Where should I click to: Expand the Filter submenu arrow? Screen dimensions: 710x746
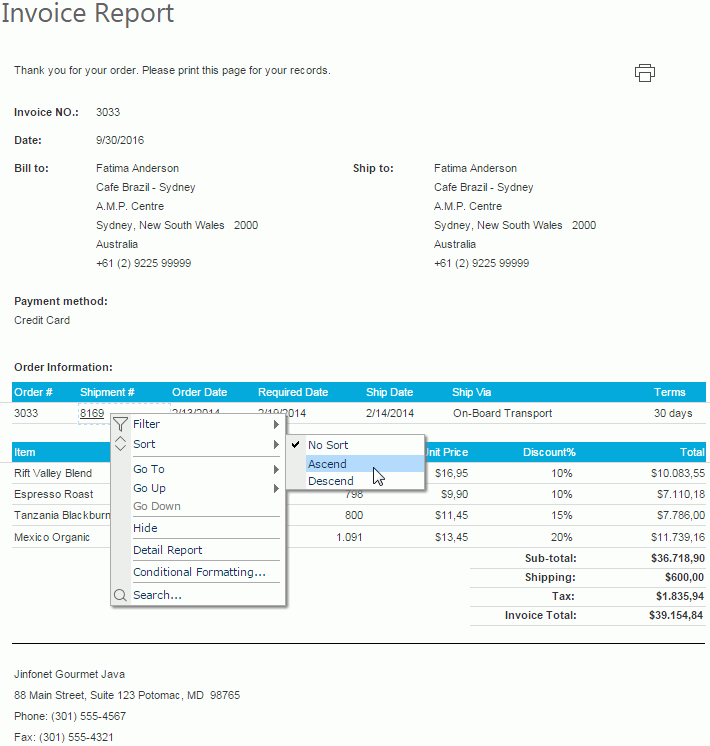click(x=276, y=424)
